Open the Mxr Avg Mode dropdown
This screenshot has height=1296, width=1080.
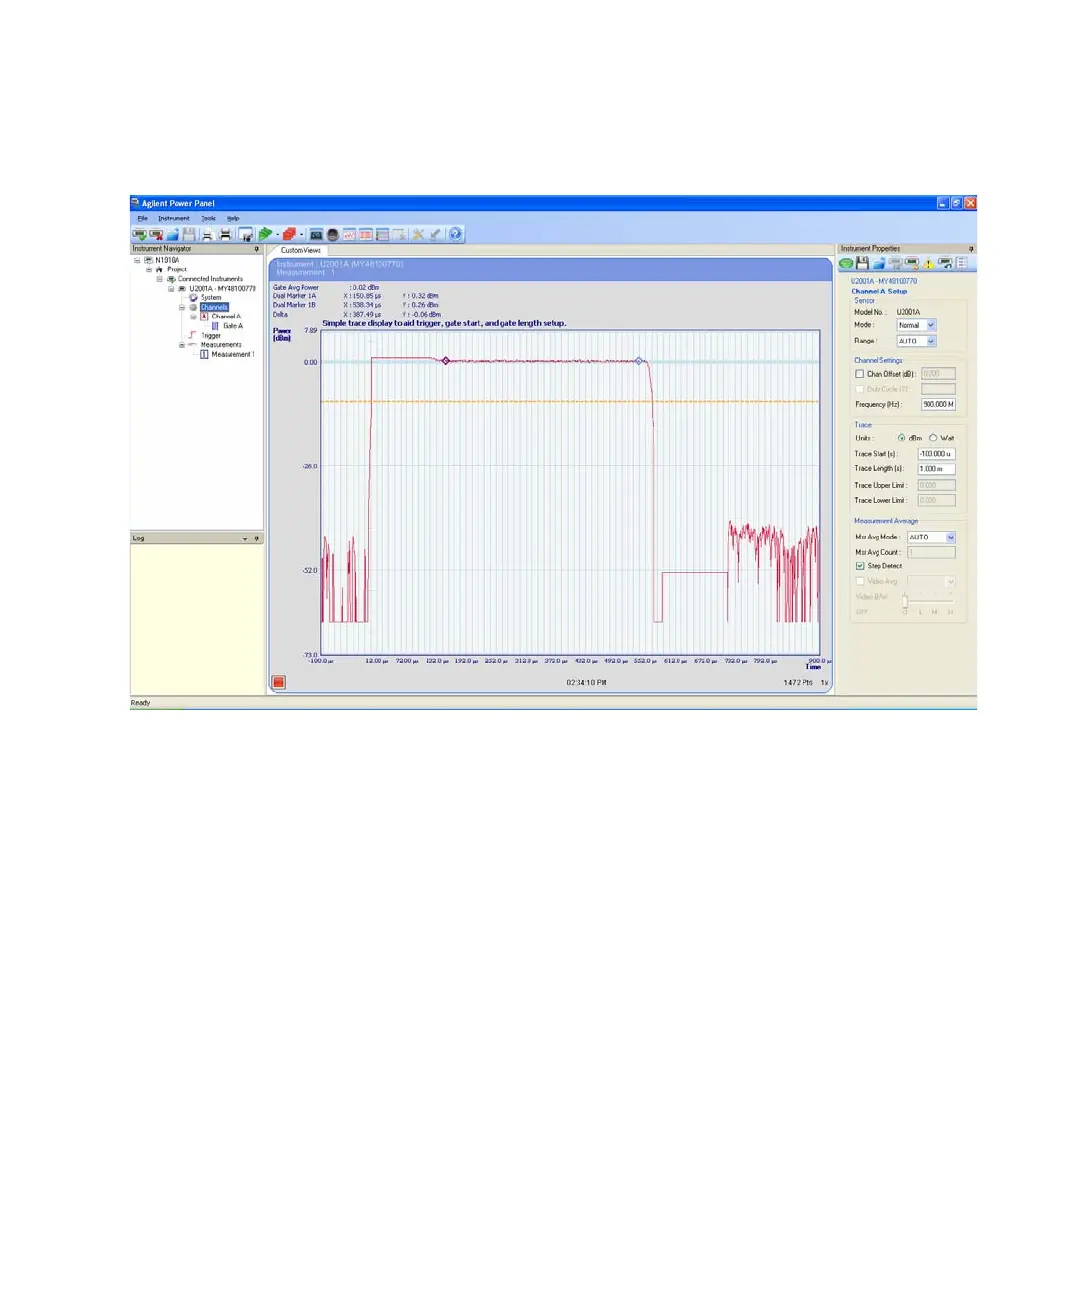950,537
